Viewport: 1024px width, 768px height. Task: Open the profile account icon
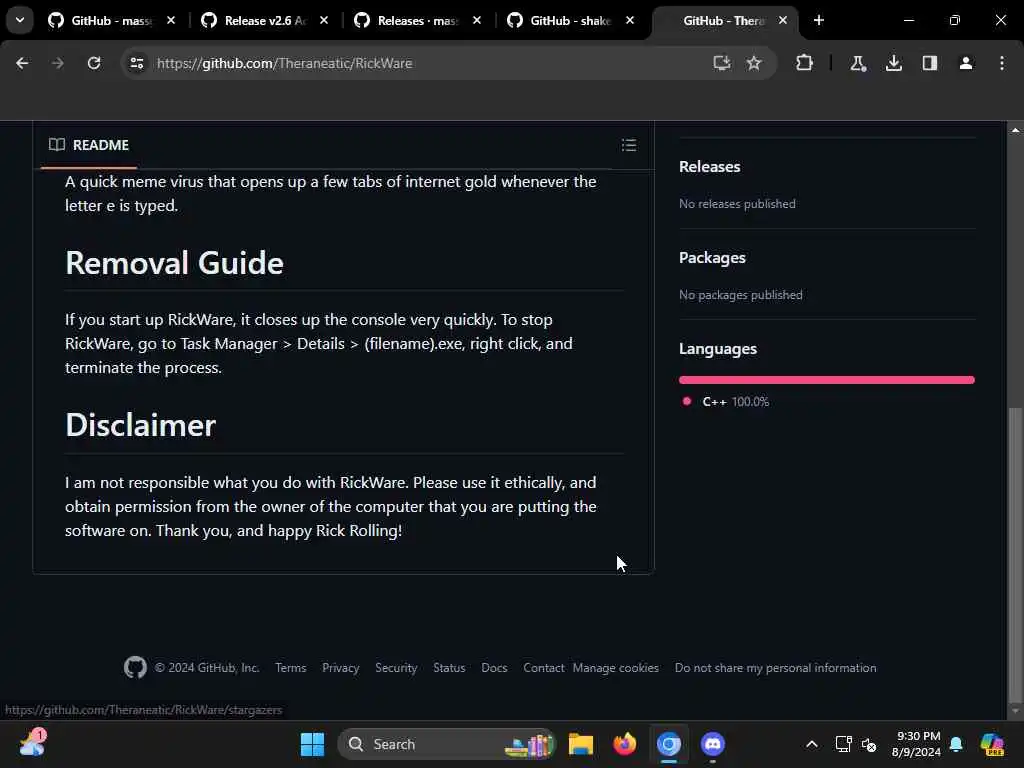[x=965, y=63]
